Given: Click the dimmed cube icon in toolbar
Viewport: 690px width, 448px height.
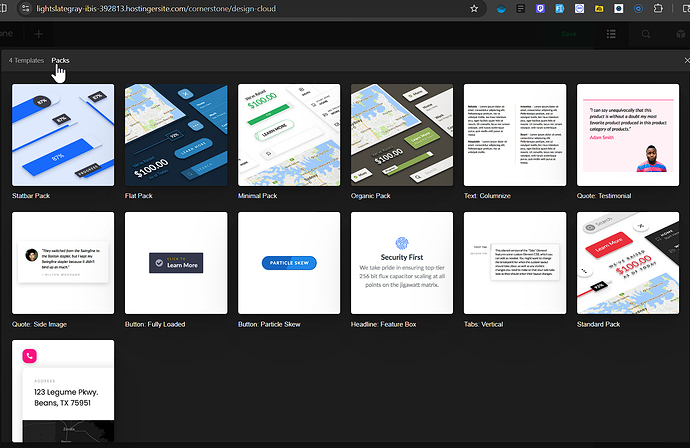Looking at the screenshot, I should click(679, 33).
